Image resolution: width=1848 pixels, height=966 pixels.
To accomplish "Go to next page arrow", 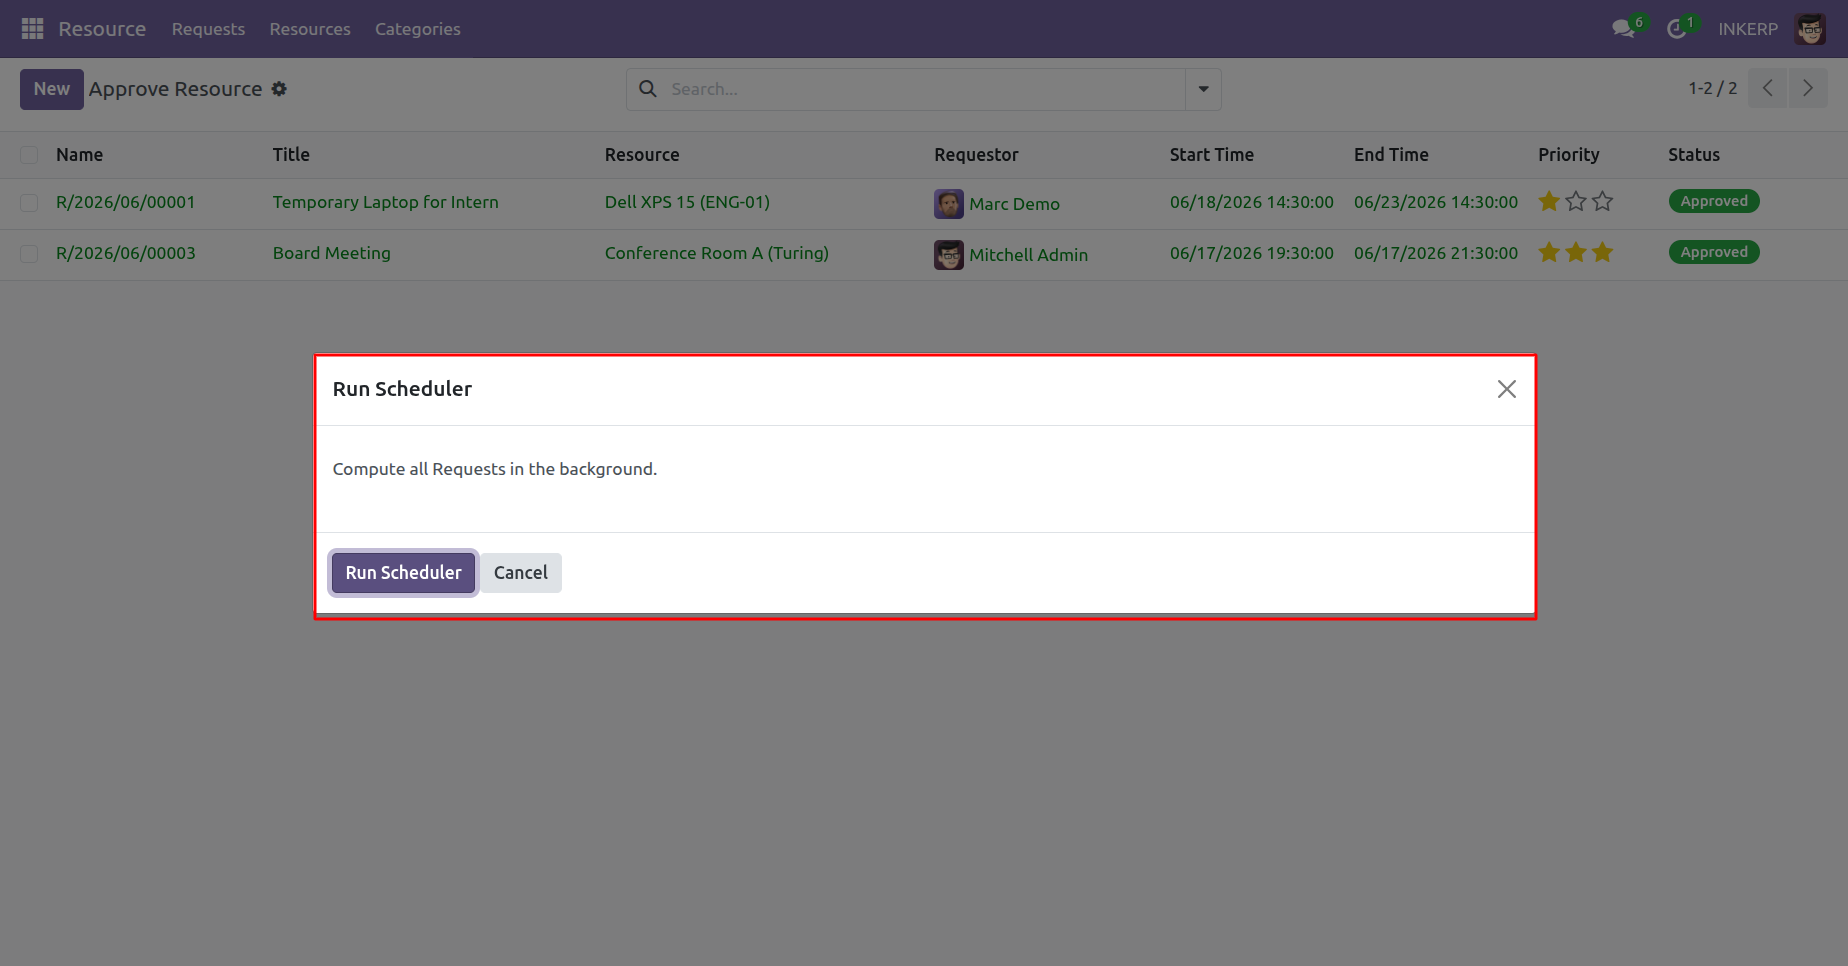I will point(1808,88).
